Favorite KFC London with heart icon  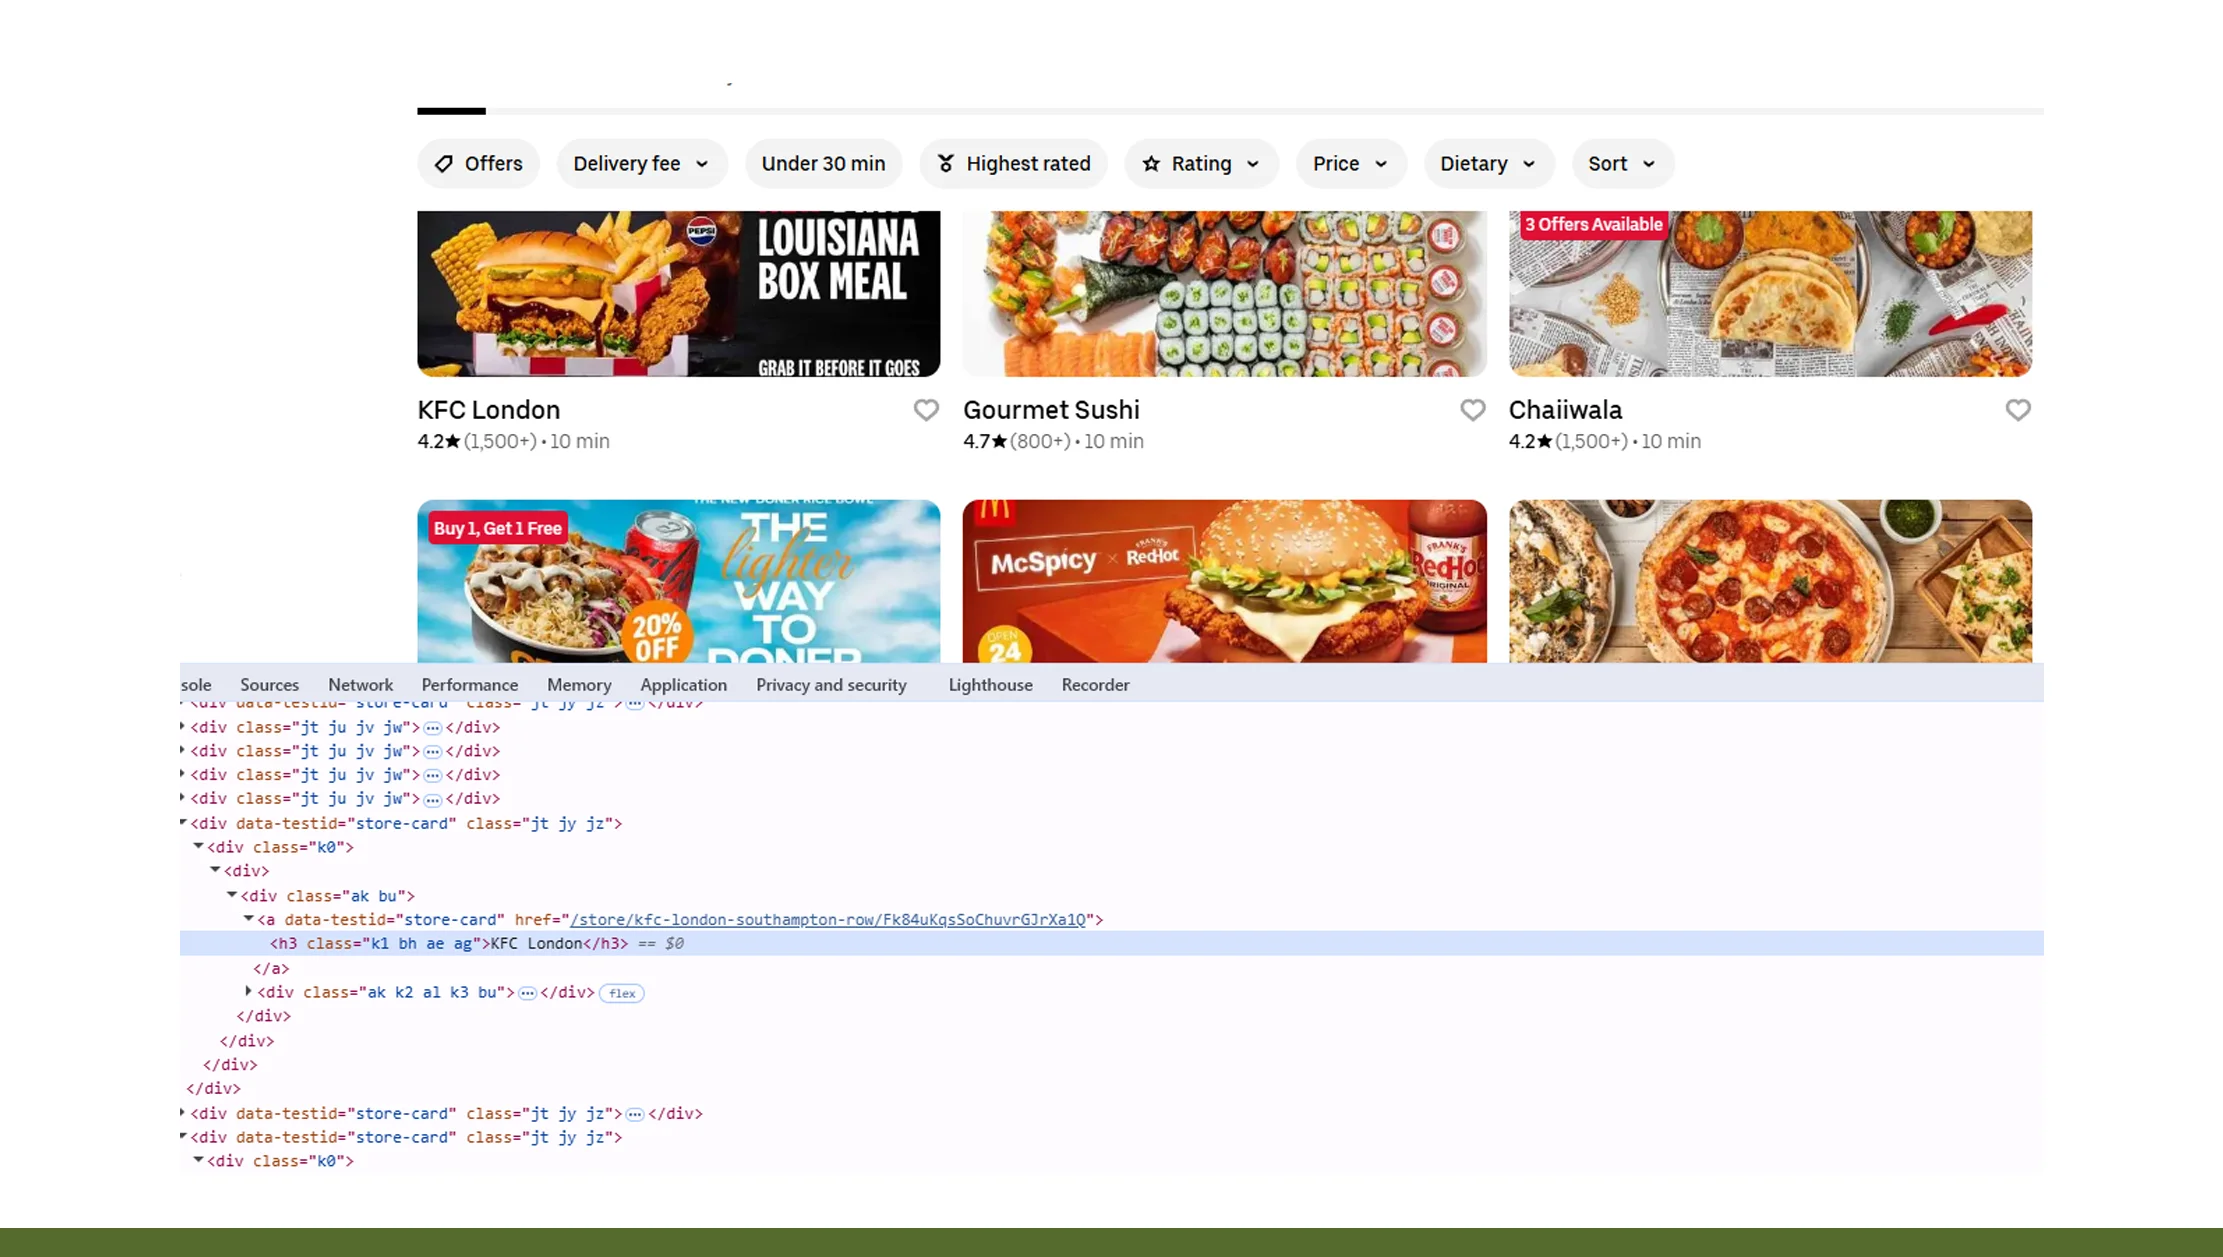(926, 410)
